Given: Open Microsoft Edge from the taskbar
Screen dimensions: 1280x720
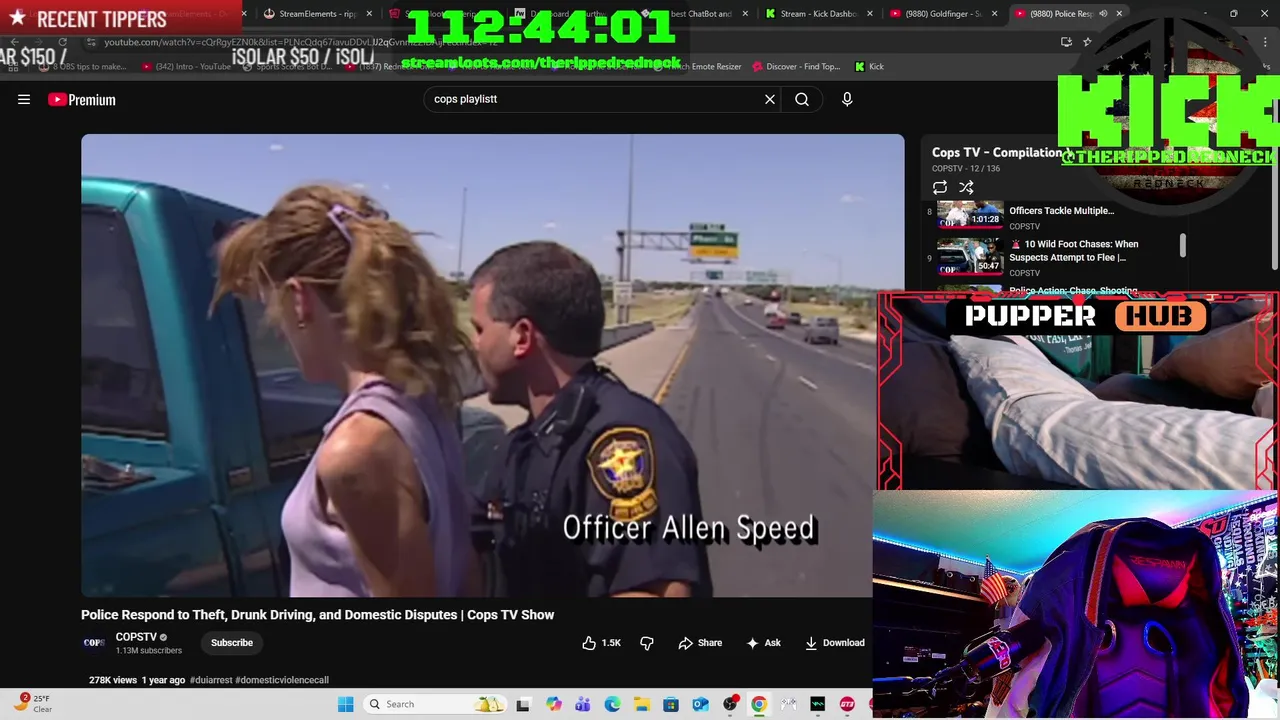Looking at the screenshot, I should tap(612, 704).
